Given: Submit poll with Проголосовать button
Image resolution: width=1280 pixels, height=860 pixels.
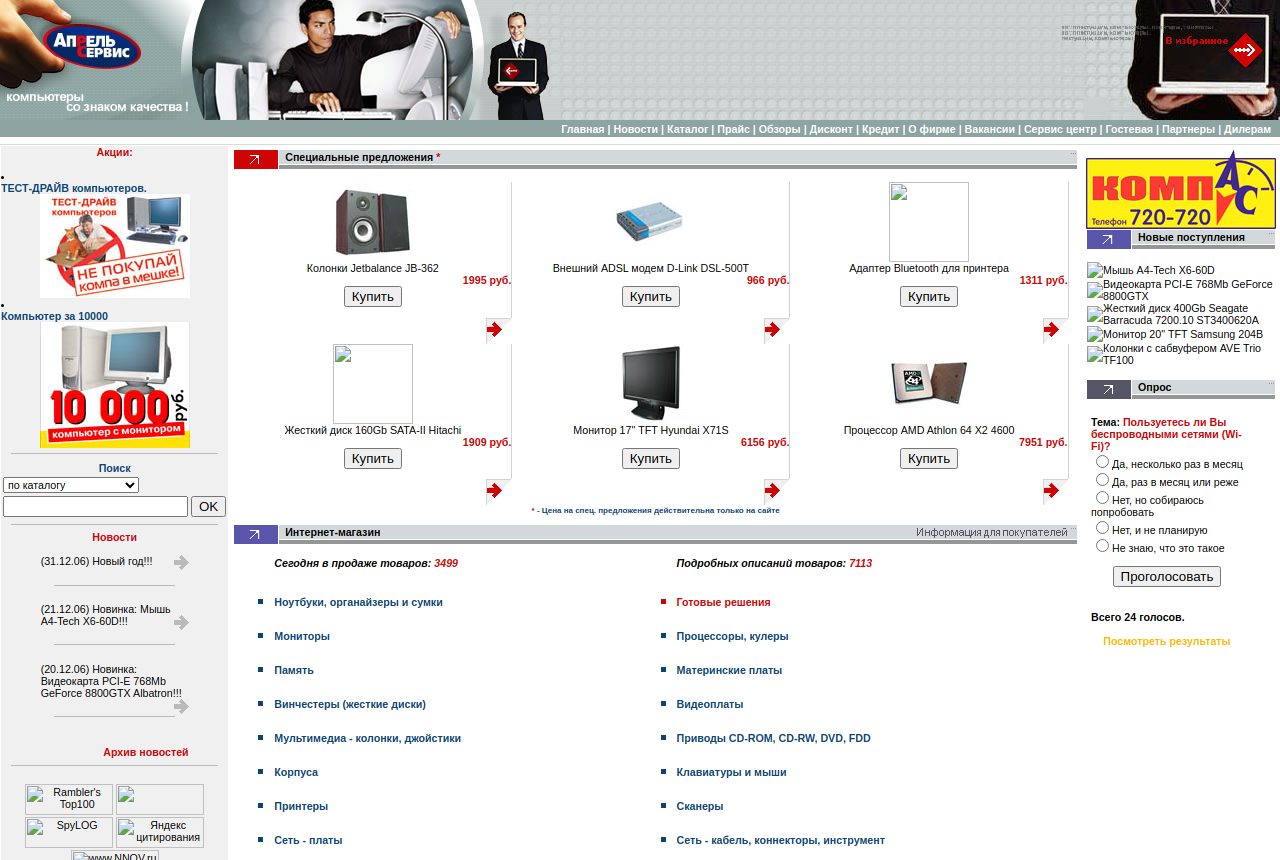Looking at the screenshot, I should [x=1167, y=576].
